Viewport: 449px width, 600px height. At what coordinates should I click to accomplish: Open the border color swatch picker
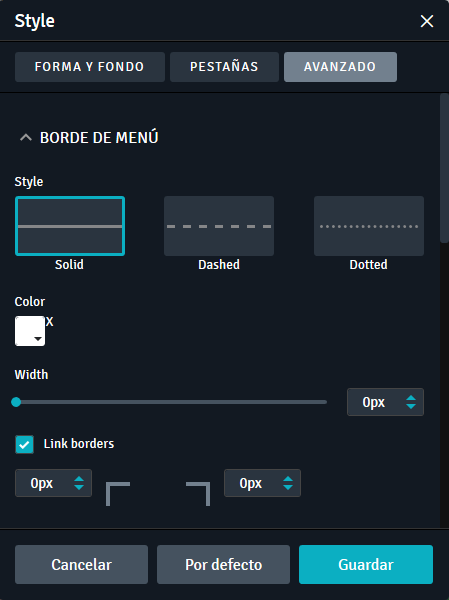coord(30,331)
